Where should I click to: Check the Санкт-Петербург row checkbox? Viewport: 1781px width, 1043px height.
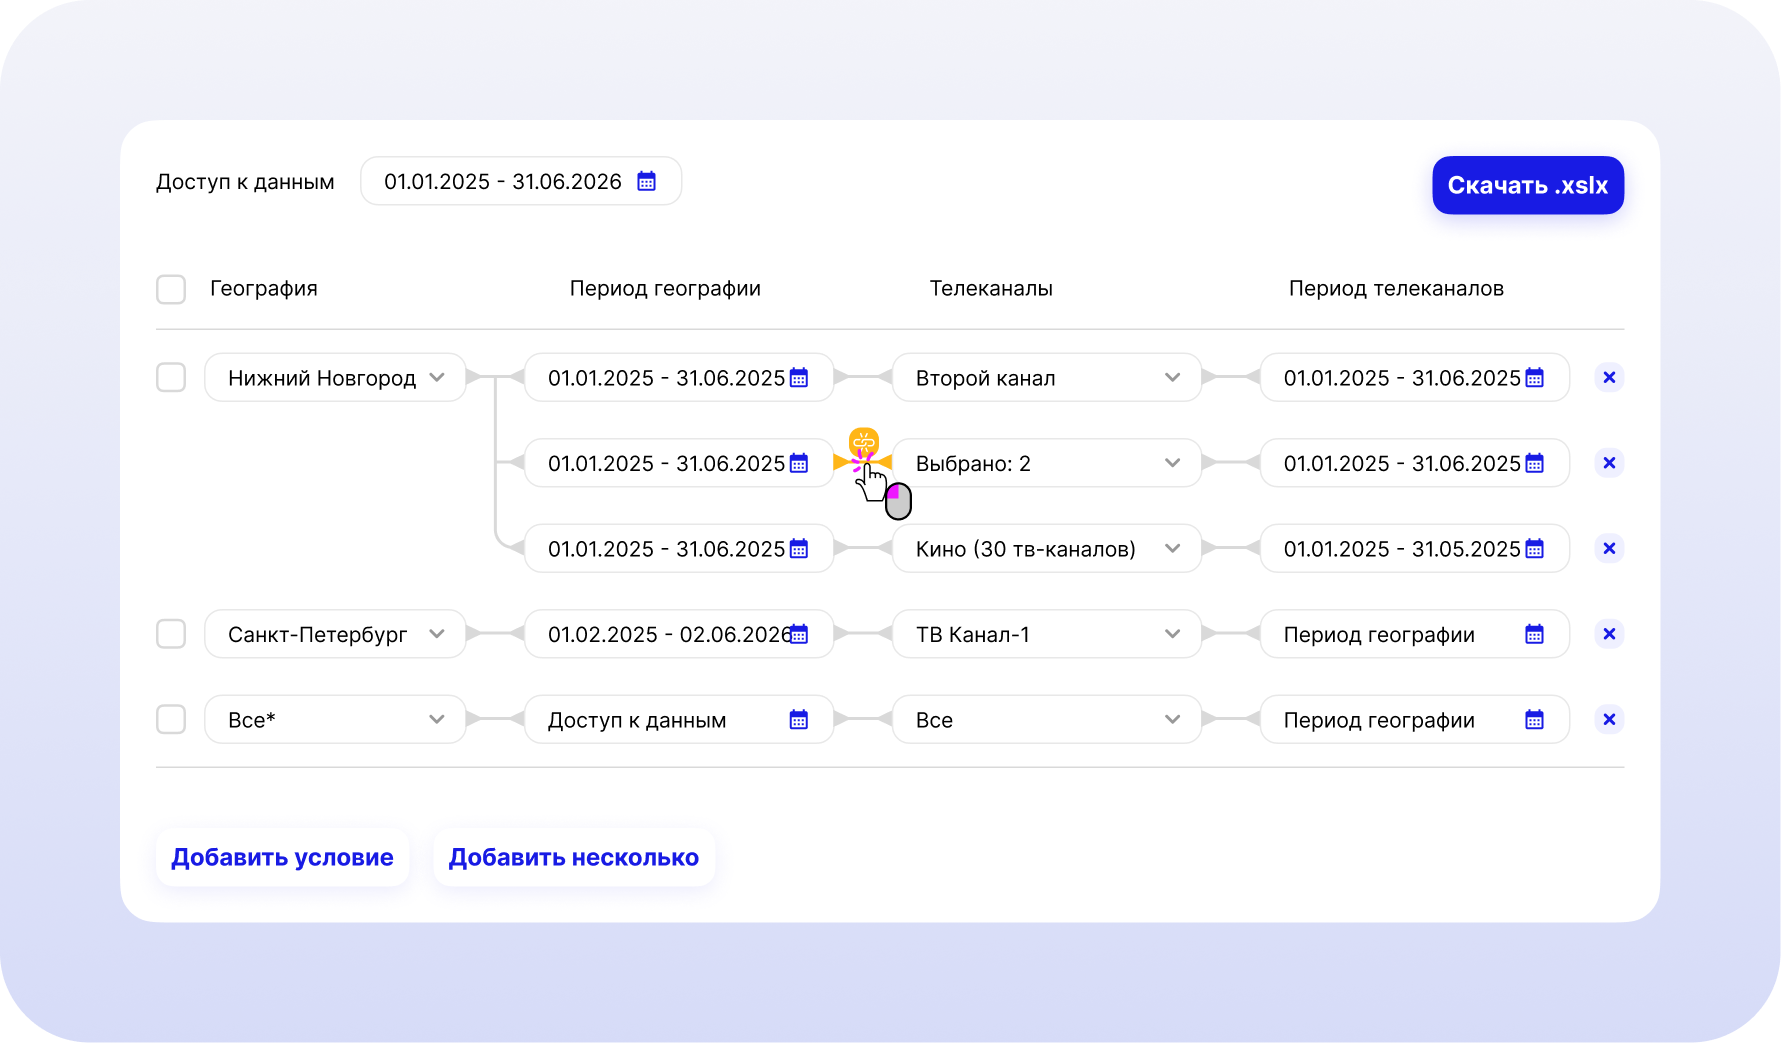(x=171, y=633)
